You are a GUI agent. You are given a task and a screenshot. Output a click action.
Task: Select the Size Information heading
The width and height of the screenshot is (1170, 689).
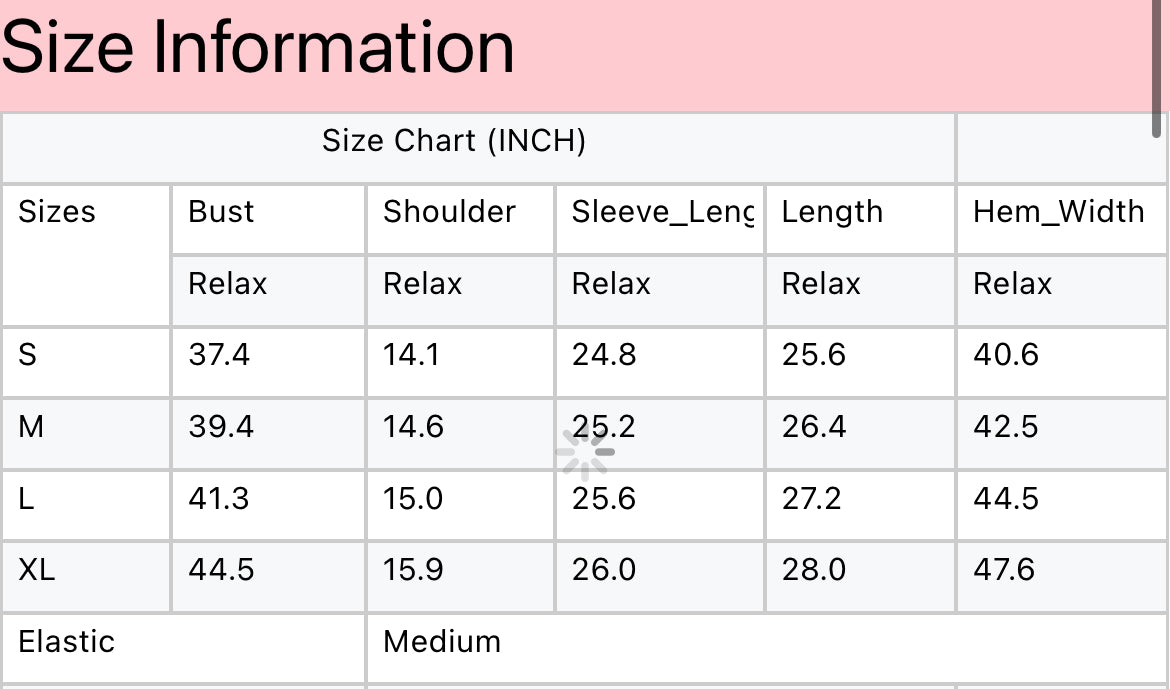point(258,48)
